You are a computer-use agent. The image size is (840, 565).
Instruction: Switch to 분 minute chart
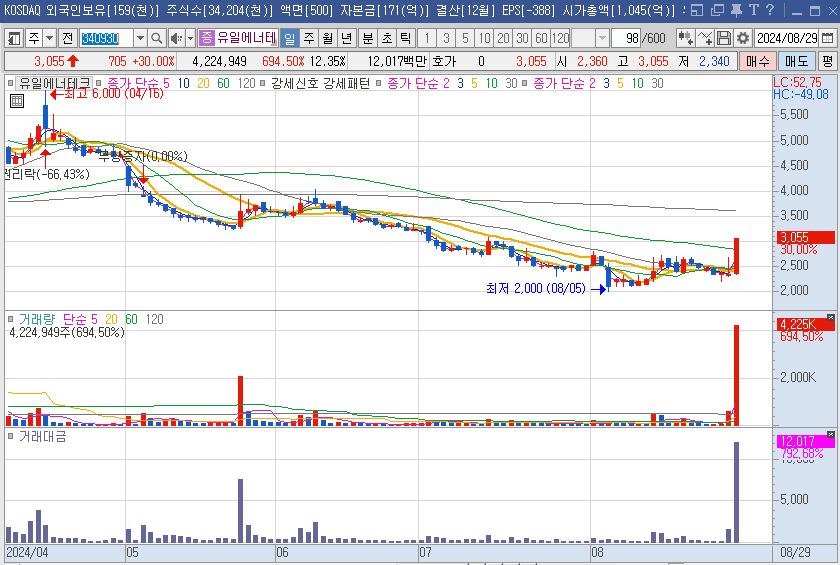click(368, 38)
